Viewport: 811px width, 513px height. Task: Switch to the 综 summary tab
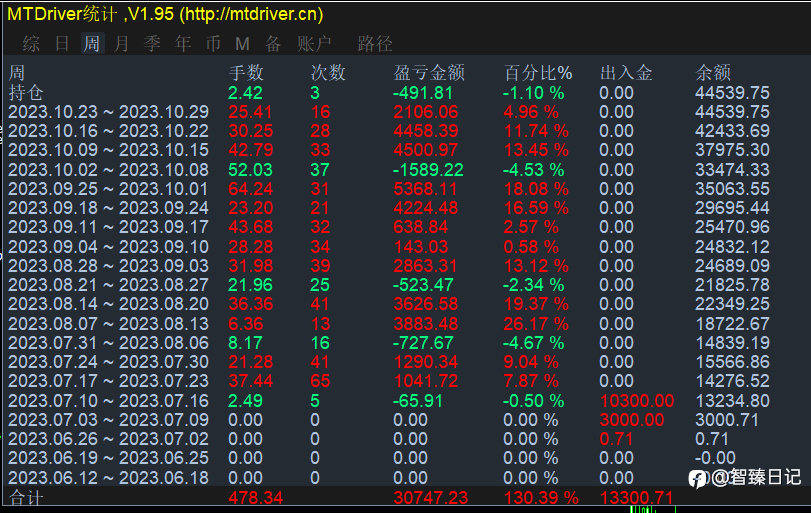[x=32, y=44]
